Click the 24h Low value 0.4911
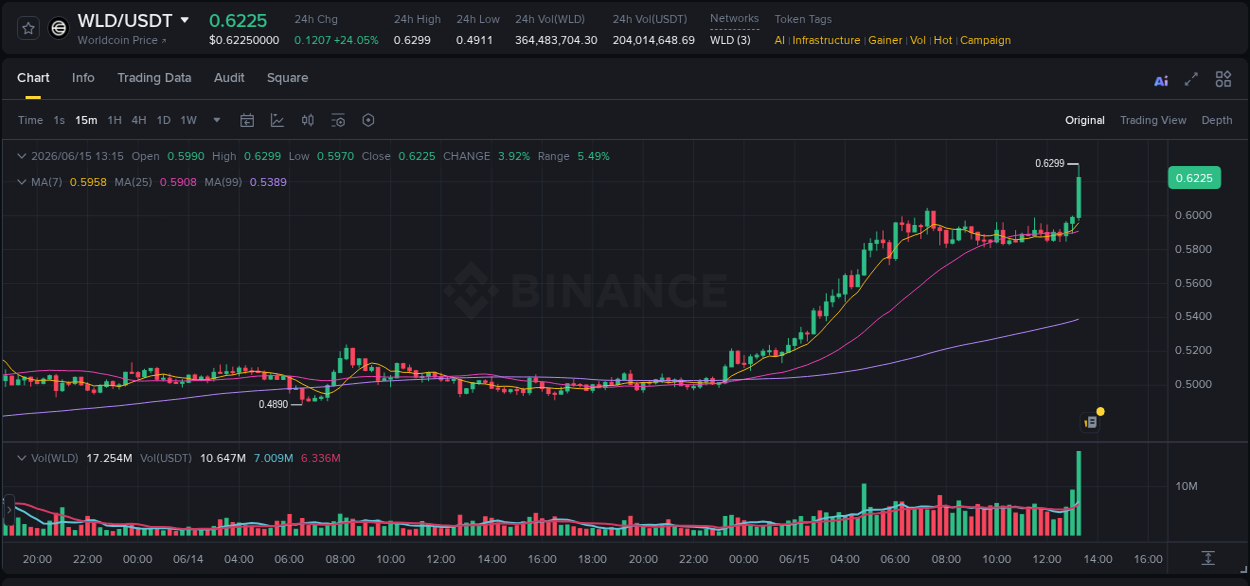The width and height of the screenshot is (1250, 586). pos(474,40)
